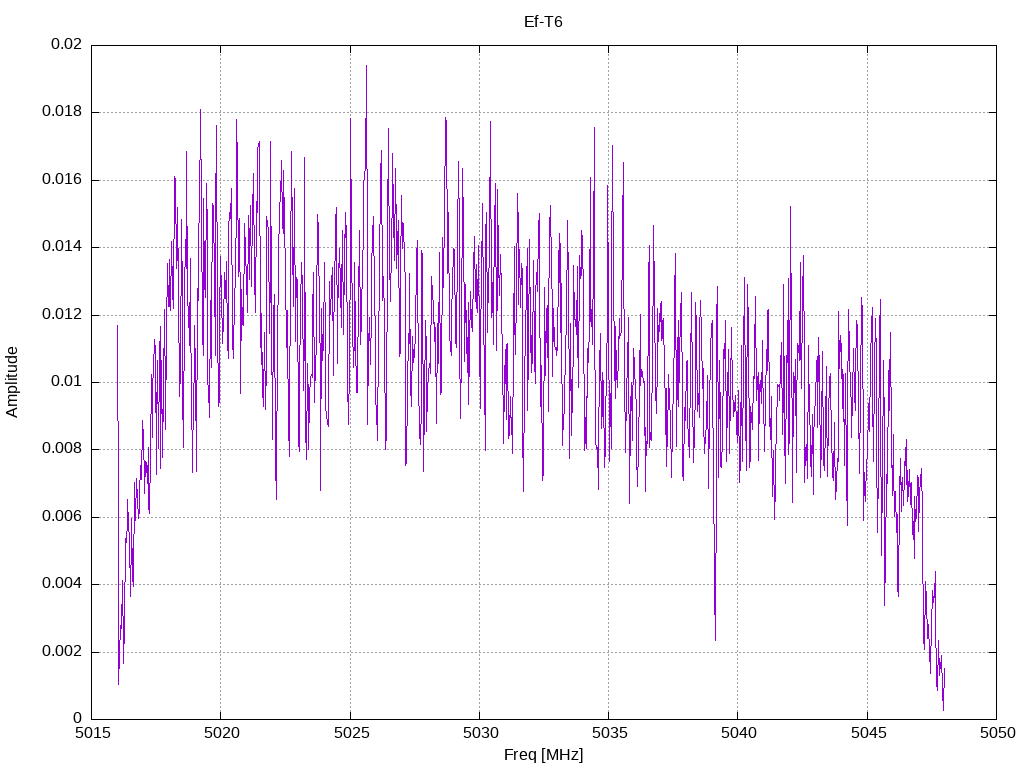Screen dimensions: 1024x768
Task: Click the Freq [MHz] x-axis label
Action: click(543, 754)
